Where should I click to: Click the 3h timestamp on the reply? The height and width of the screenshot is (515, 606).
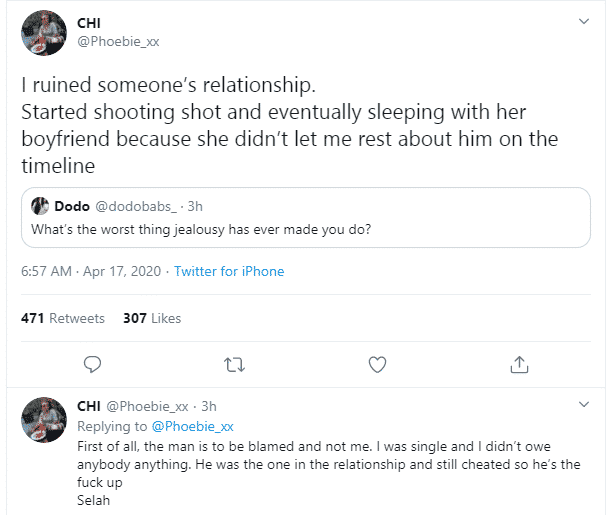(x=209, y=406)
